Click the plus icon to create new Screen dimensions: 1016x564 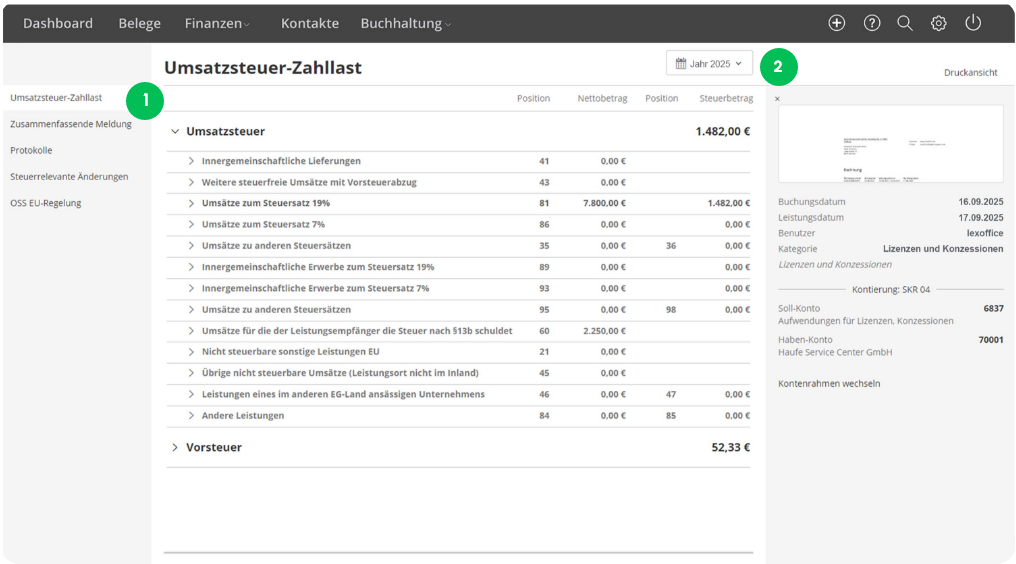tap(837, 23)
